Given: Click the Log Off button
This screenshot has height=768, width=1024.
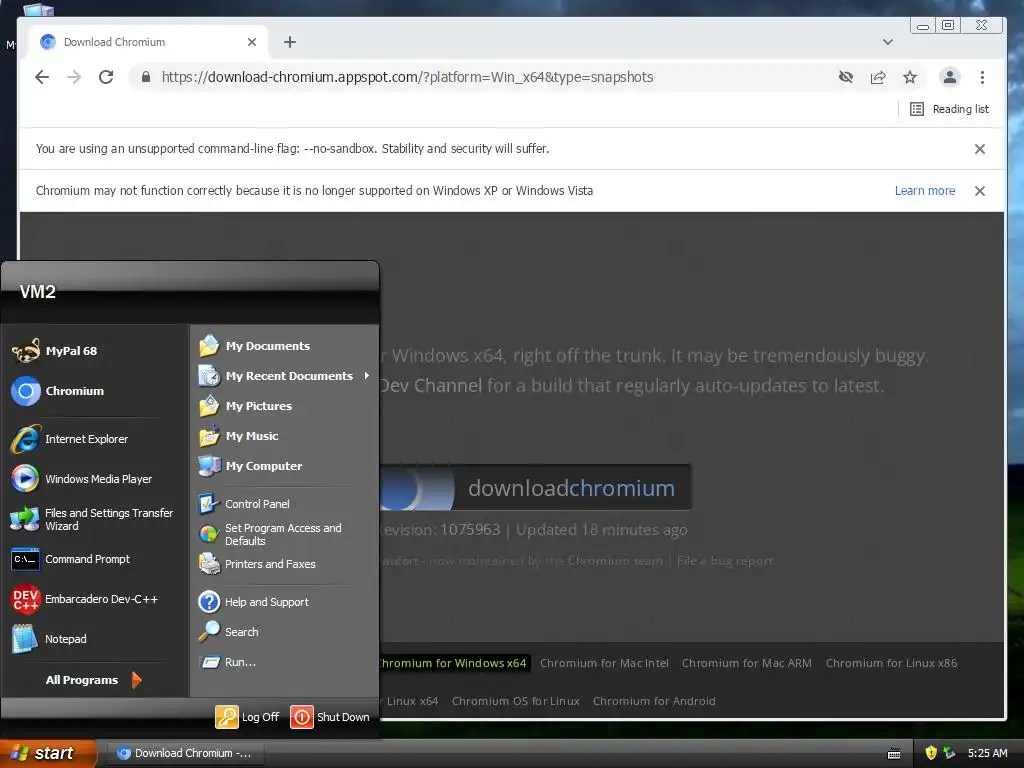Looking at the screenshot, I should pyautogui.click(x=248, y=717).
